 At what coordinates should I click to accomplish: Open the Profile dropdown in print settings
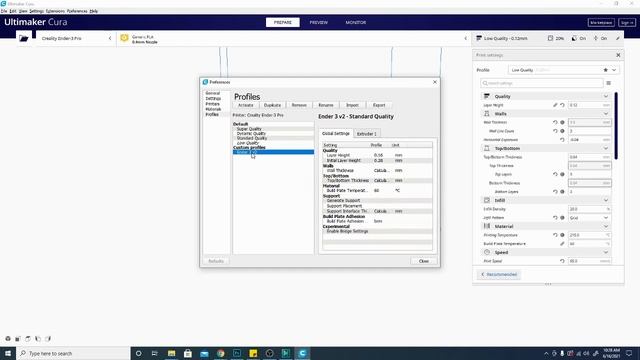pyautogui.click(x=563, y=70)
